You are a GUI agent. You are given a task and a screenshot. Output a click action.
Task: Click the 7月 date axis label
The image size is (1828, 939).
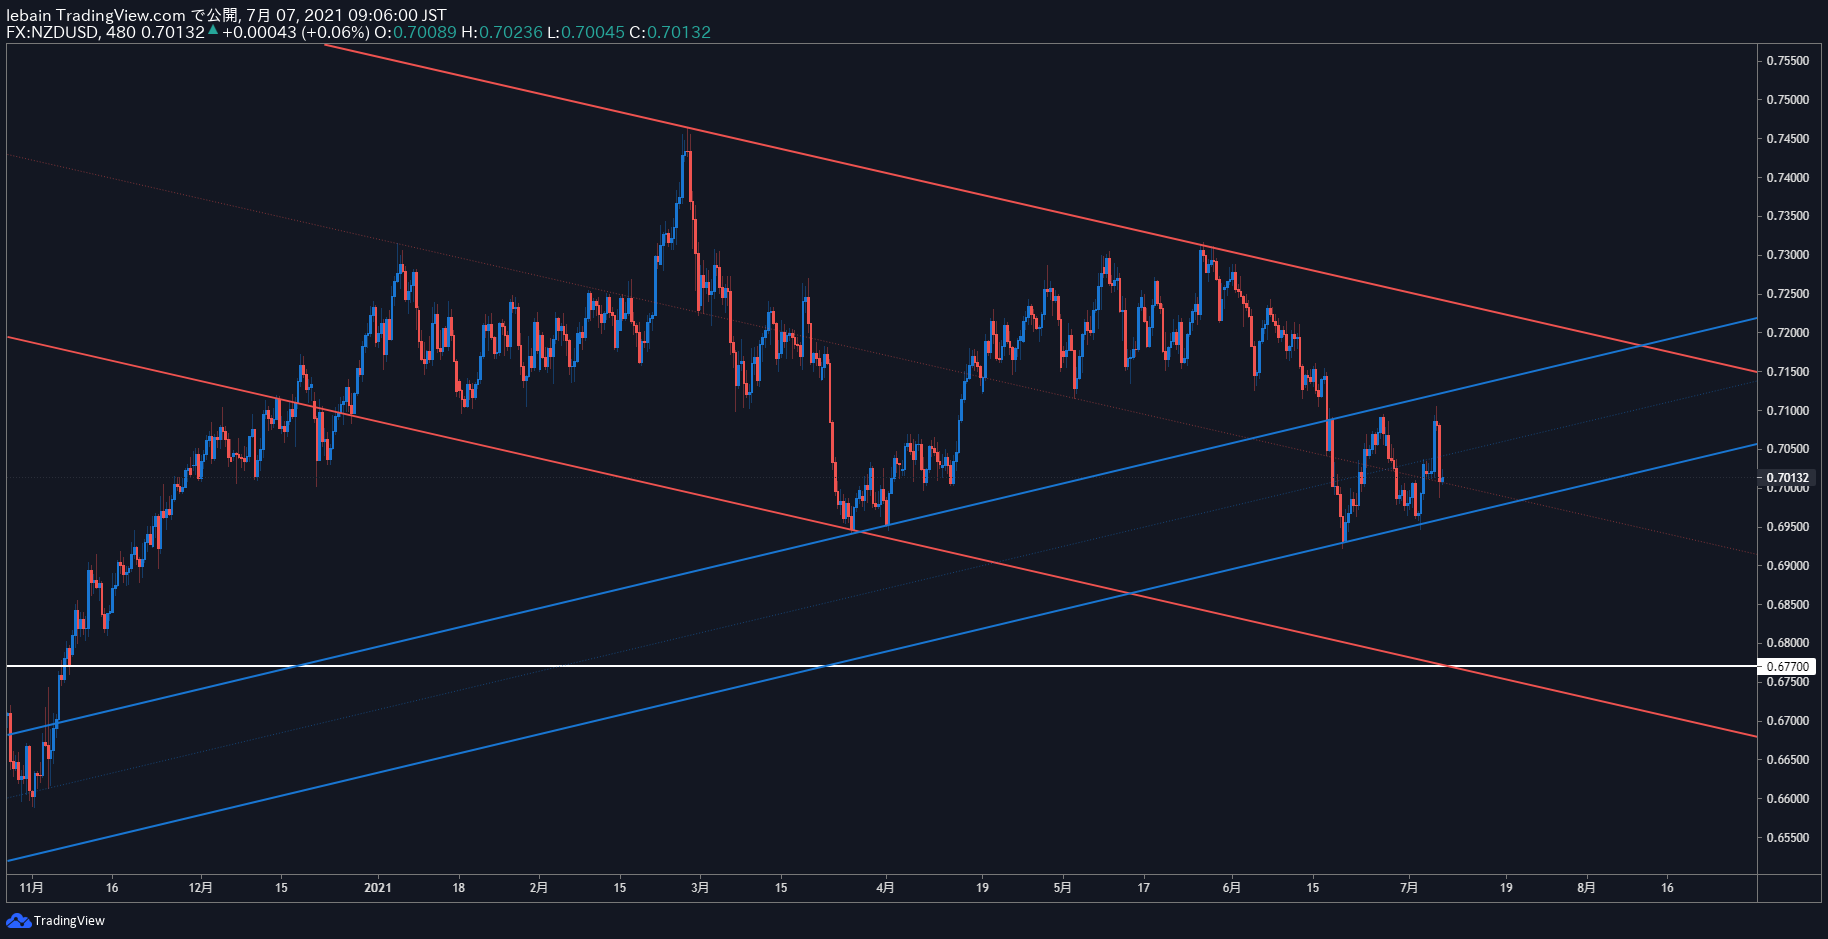coord(1409,887)
